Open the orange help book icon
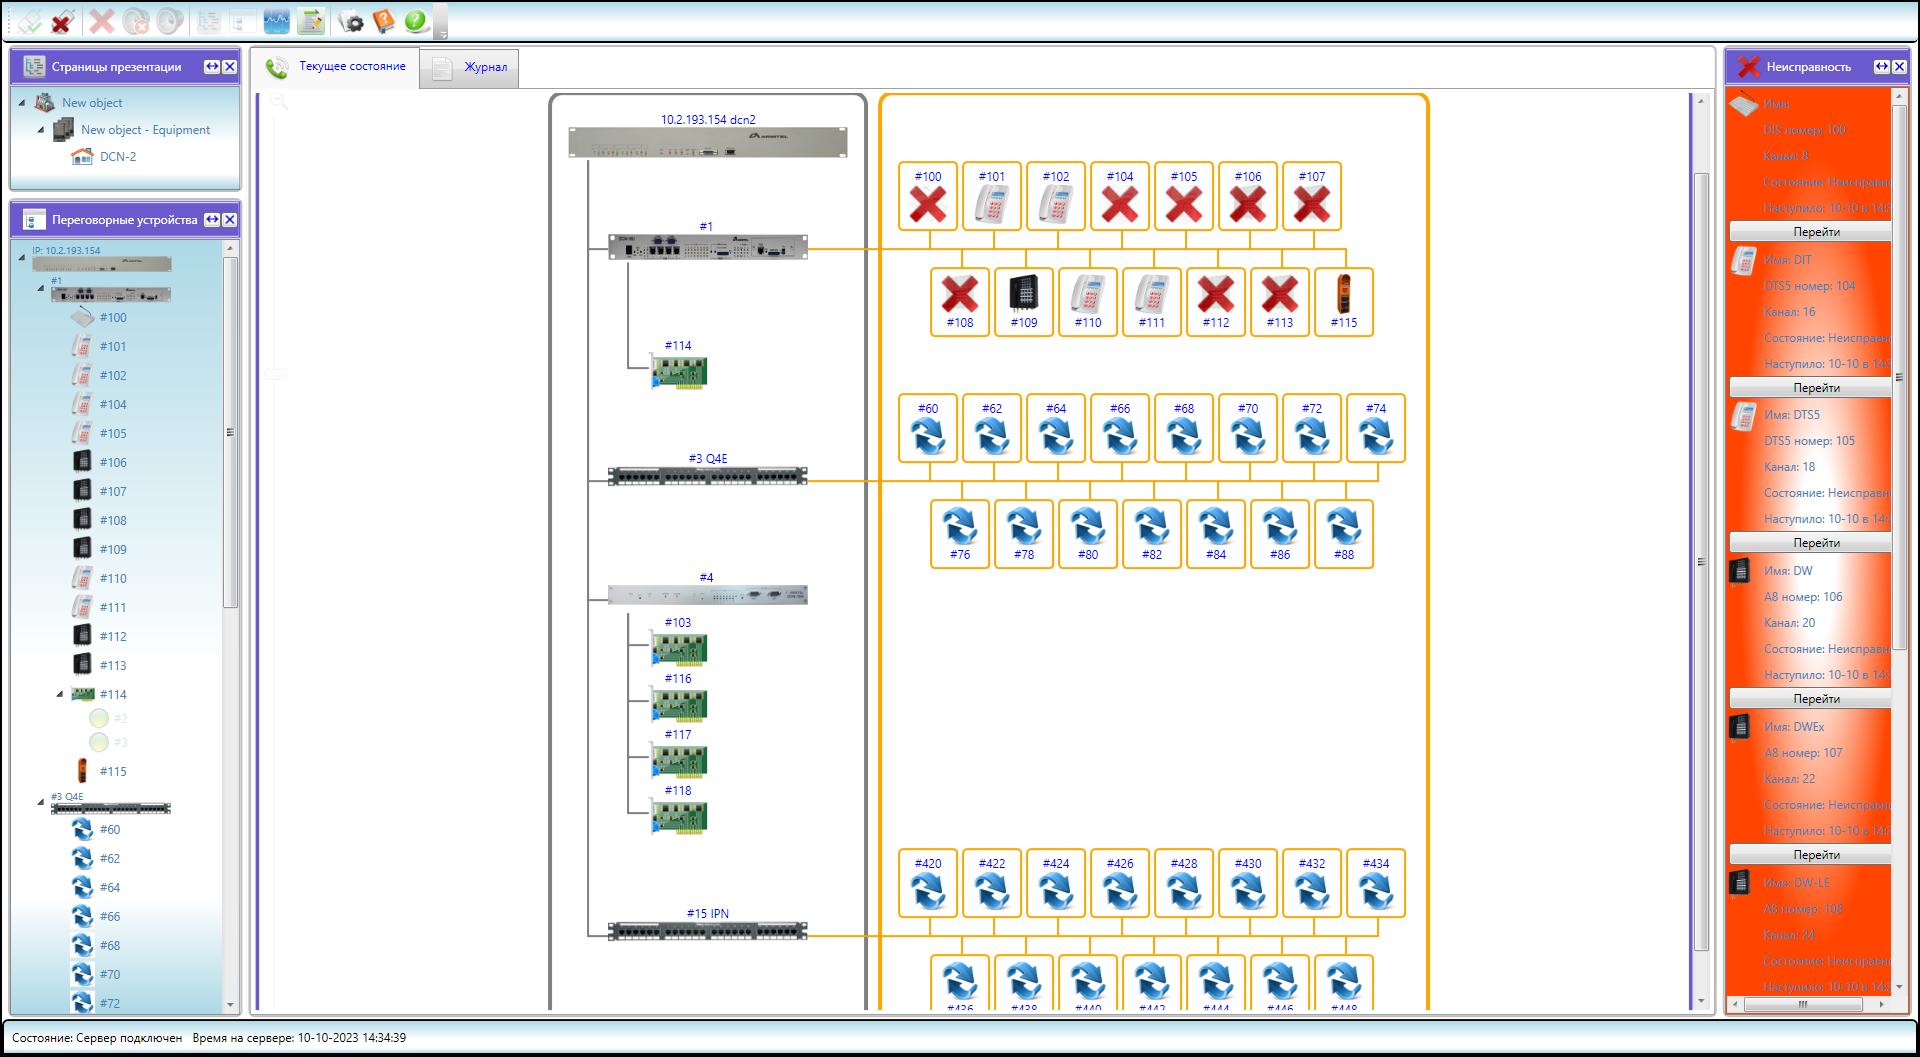1920x1057 pixels. [383, 21]
